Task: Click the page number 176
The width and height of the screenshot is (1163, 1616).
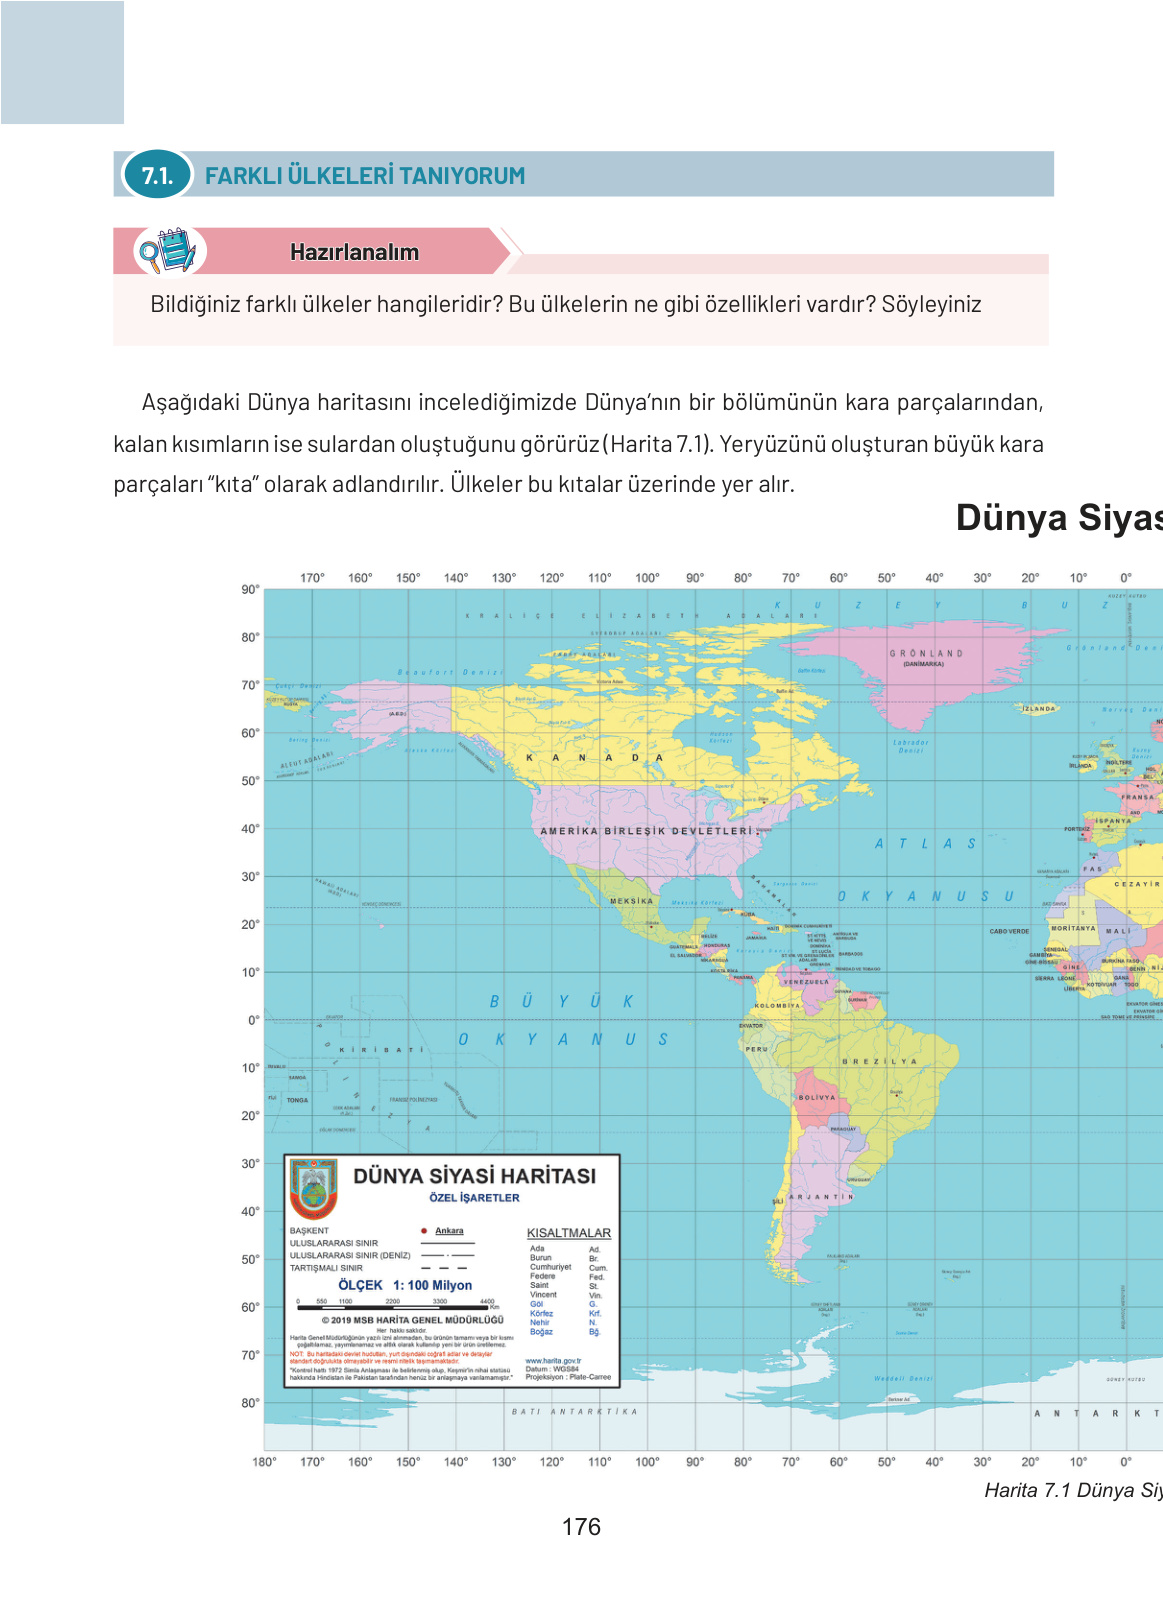Action: click(x=581, y=1527)
